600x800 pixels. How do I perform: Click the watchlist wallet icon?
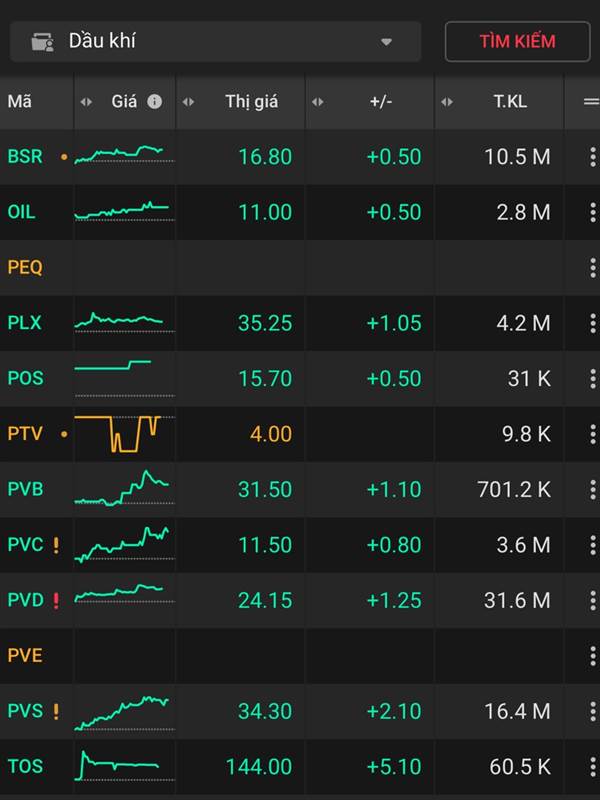(x=42, y=42)
